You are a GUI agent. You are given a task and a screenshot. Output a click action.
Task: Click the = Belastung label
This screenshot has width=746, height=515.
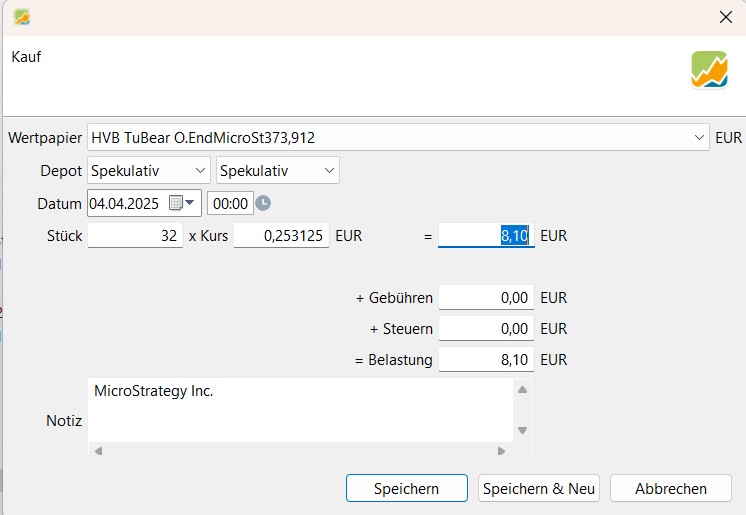click(394, 359)
